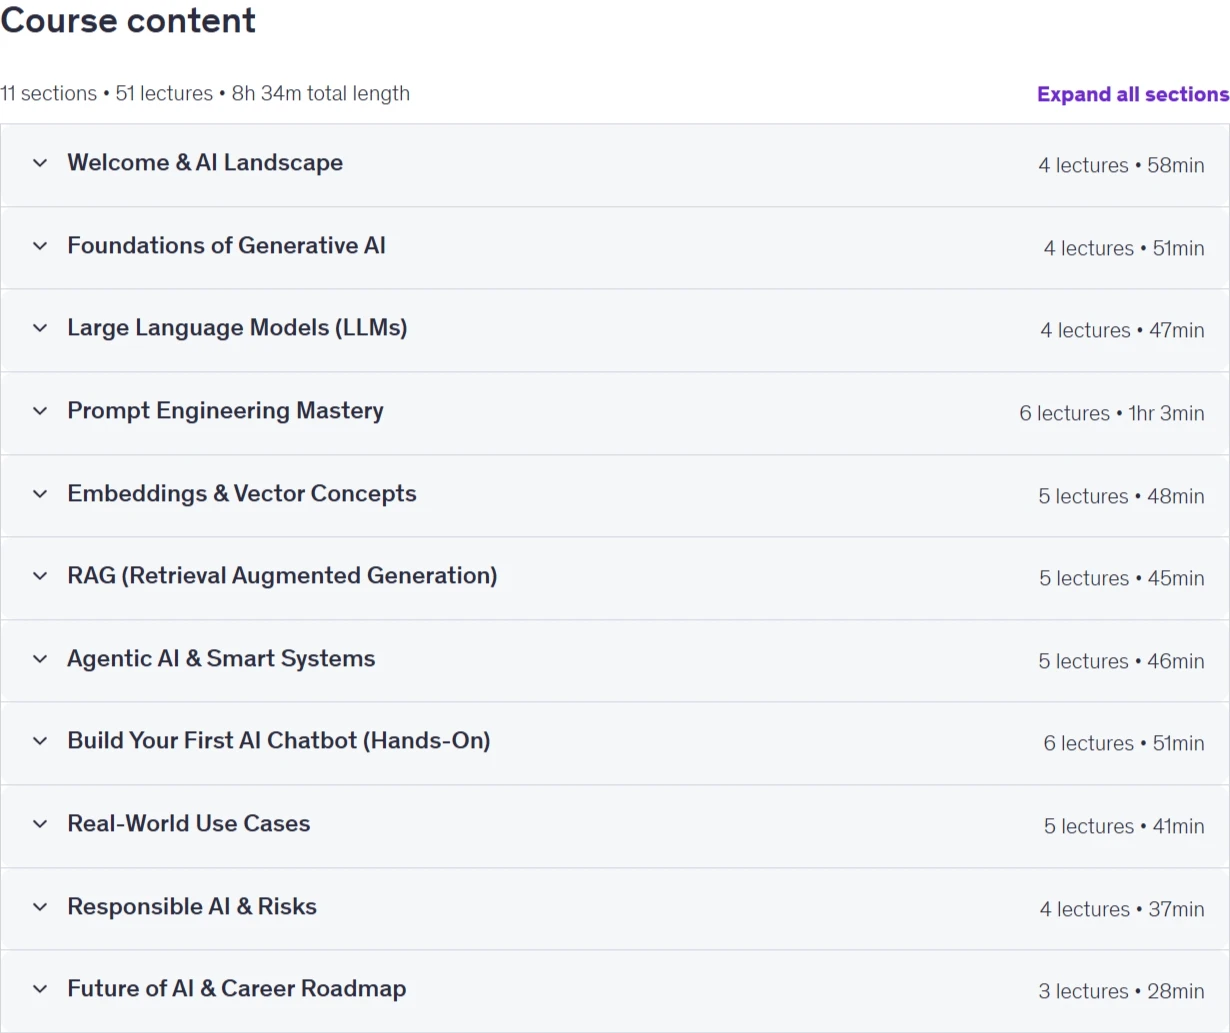The height and width of the screenshot is (1033, 1230).
Task: Click the '4 lectures • 37min' text
Action: 1122,910
